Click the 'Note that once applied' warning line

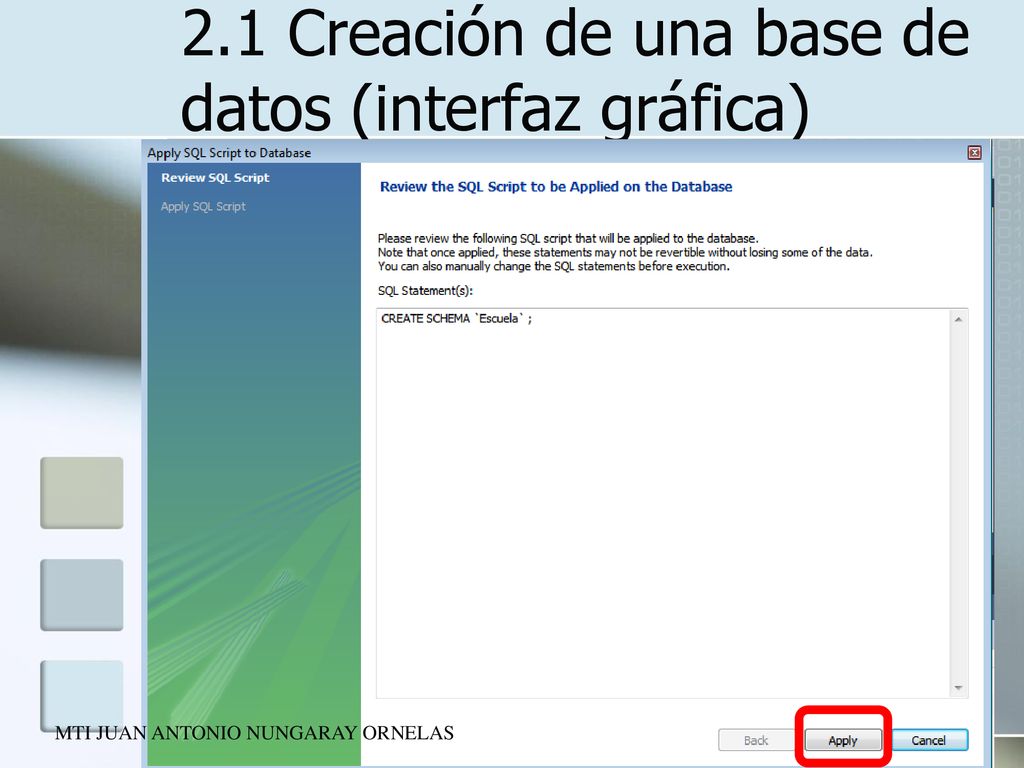(x=625, y=252)
